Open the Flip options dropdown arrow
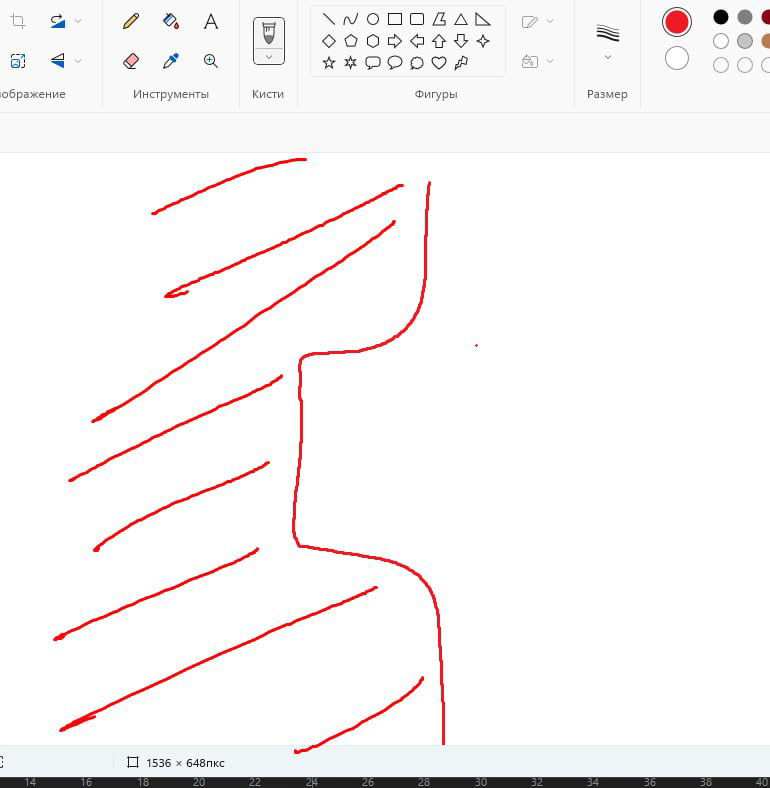The width and height of the screenshot is (770, 788). [x=78, y=61]
